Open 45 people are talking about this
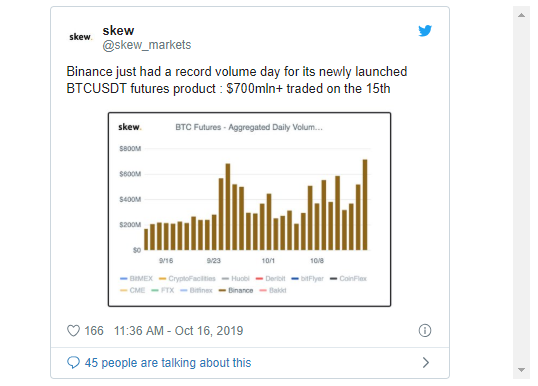Viewport: 538px width, 386px height. pos(168,363)
